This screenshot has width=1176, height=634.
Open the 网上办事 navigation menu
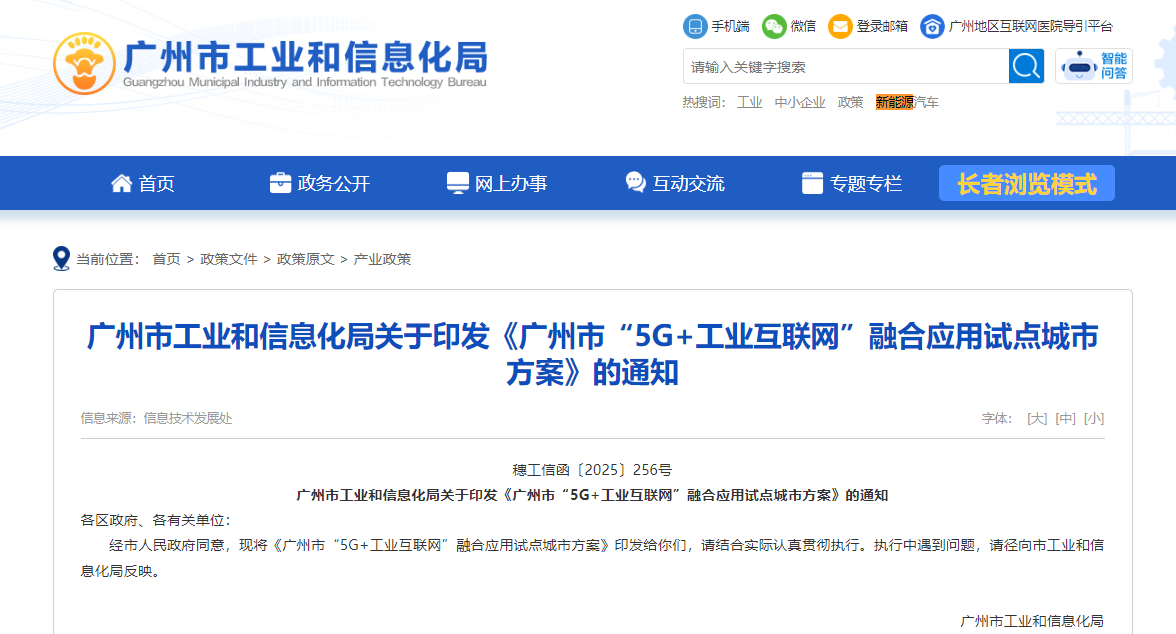click(497, 184)
